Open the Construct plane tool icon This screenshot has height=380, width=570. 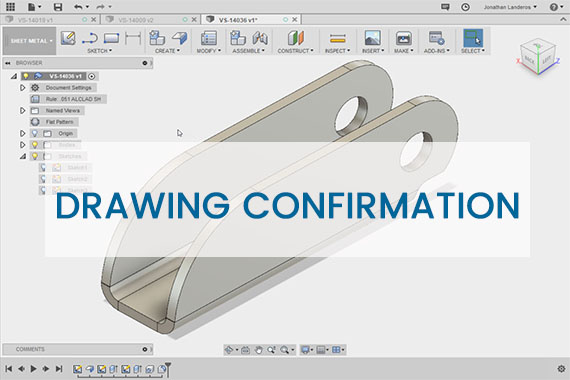click(295, 38)
